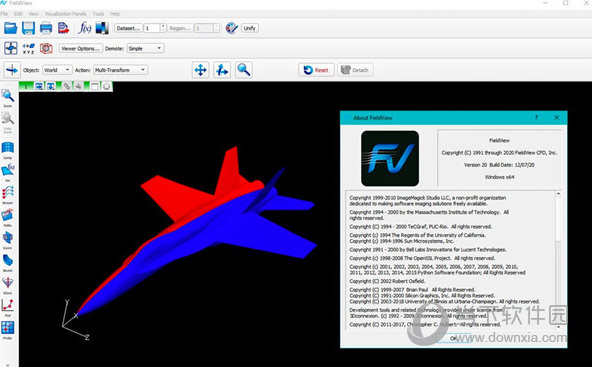This screenshot has width=592, height=367.
Task: Click the Print icon in toolbar
Action: click(46, 28)
